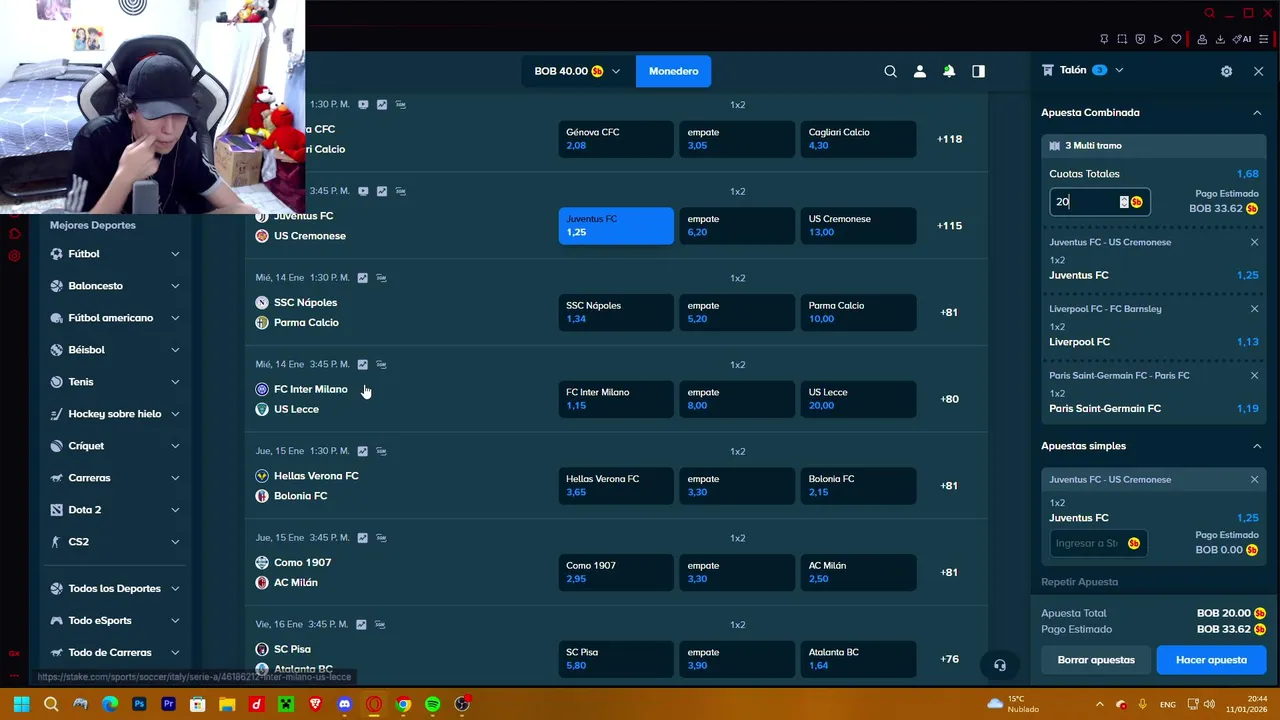Click the combined bet stake amount field
Screen dimensions: 1280x720
1099,202
